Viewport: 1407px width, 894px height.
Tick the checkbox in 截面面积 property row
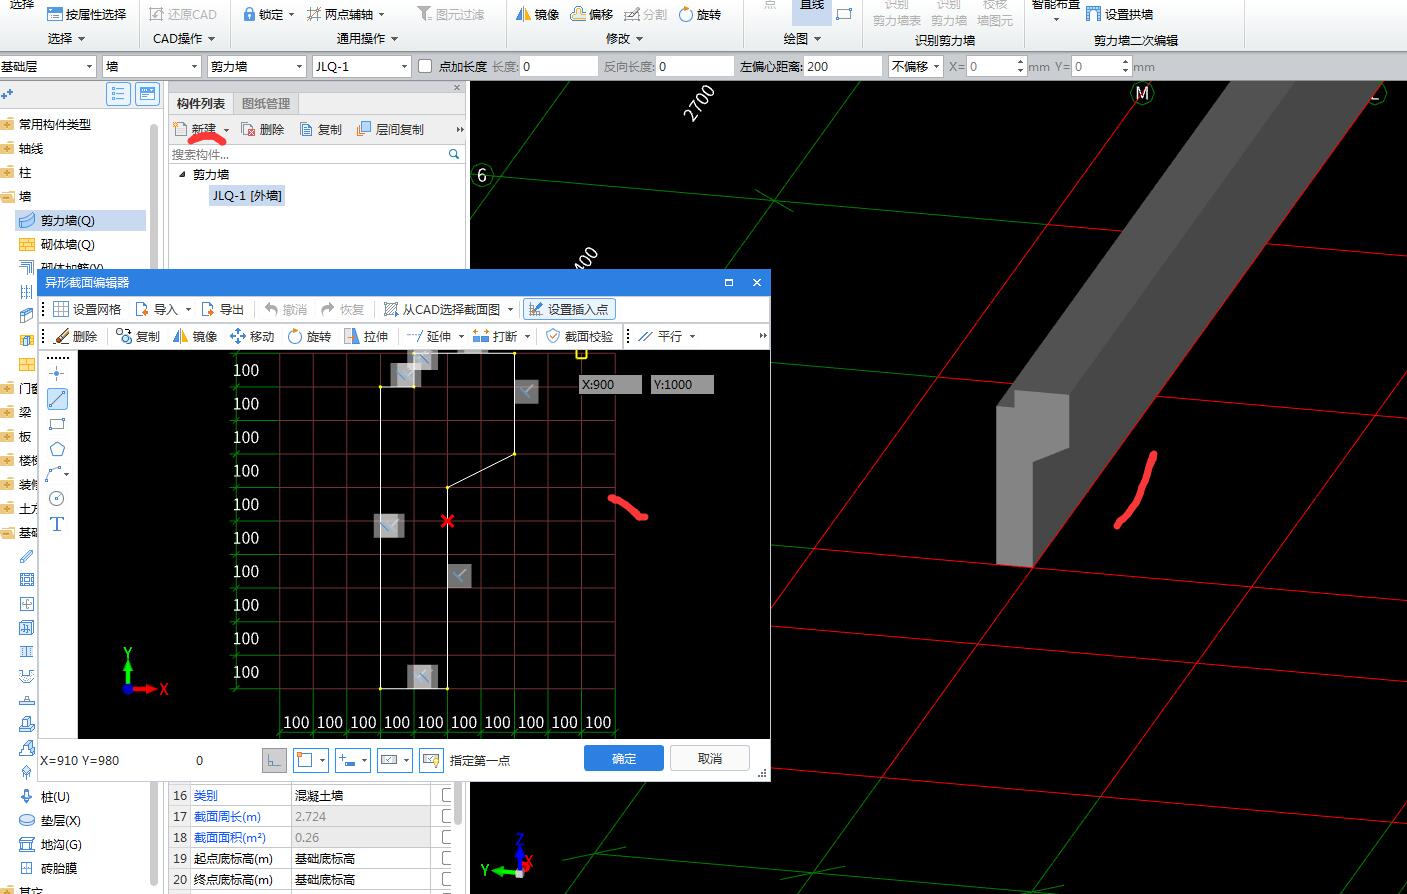447,837
